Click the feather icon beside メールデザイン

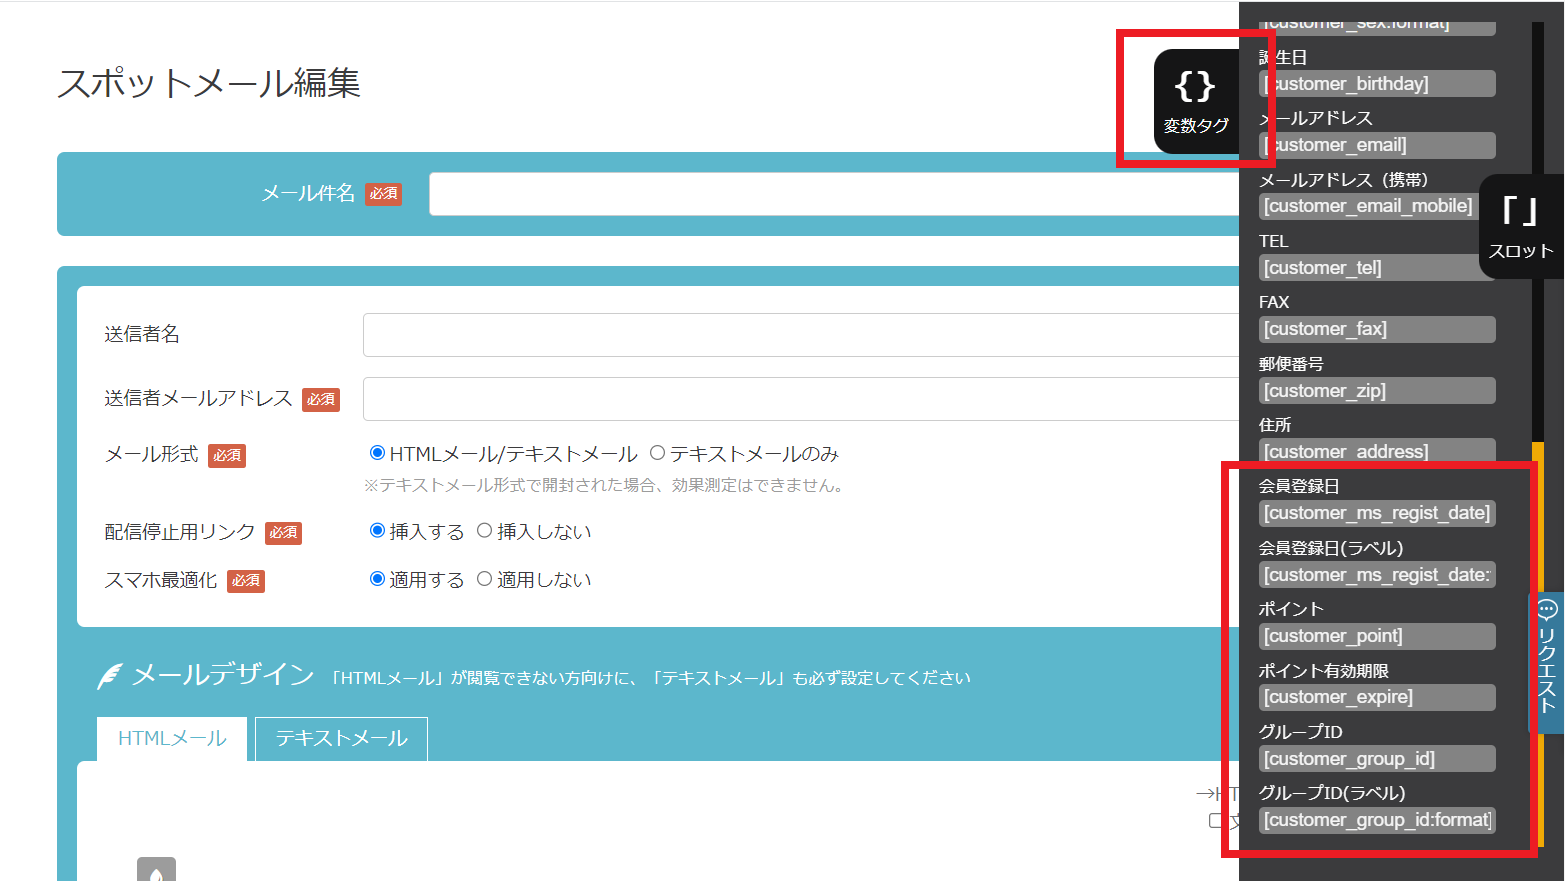coord(109,677)
